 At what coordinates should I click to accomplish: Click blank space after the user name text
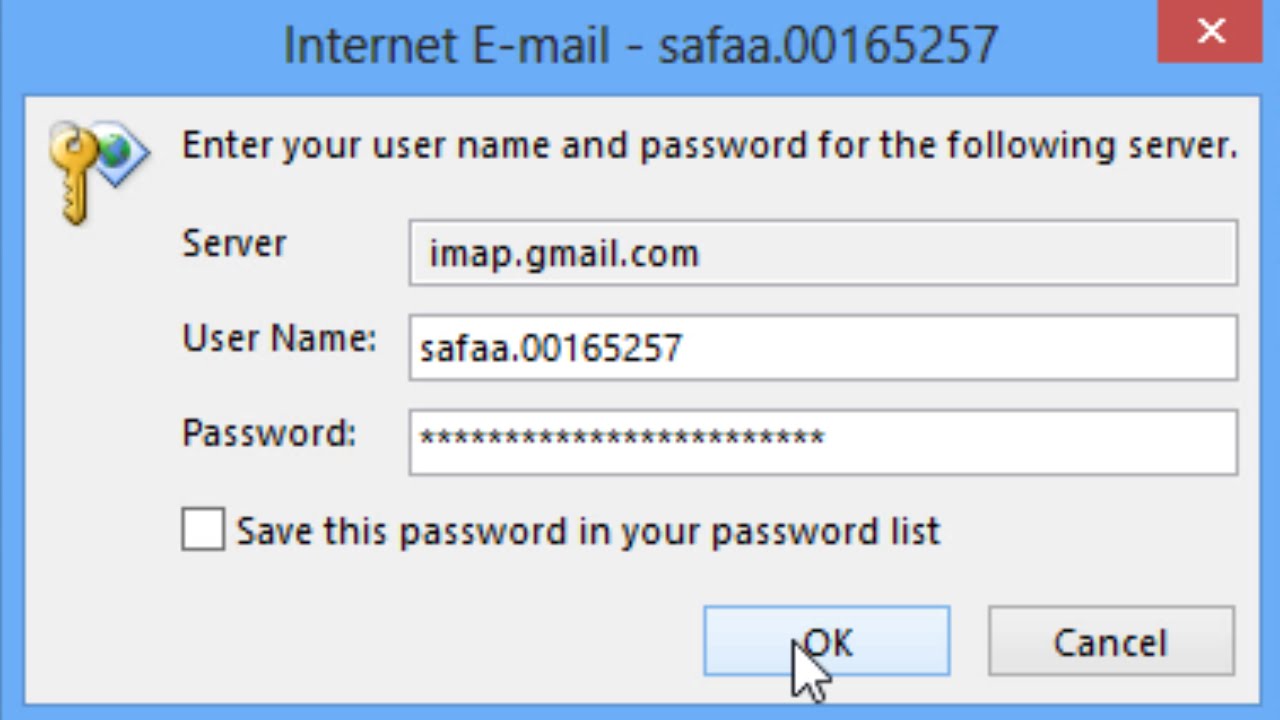[x=960, y=348]
